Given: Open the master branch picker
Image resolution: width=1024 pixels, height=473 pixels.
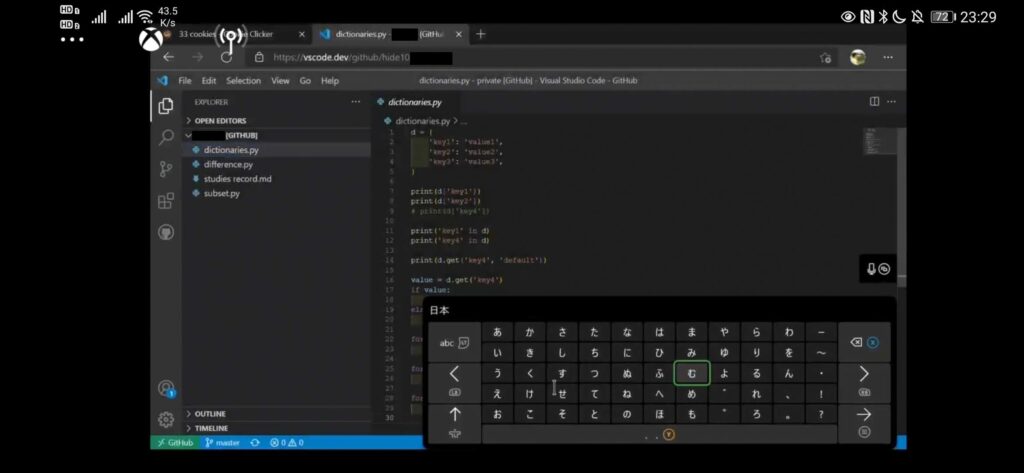Looking at the screenshot, I should pos(223,442).
